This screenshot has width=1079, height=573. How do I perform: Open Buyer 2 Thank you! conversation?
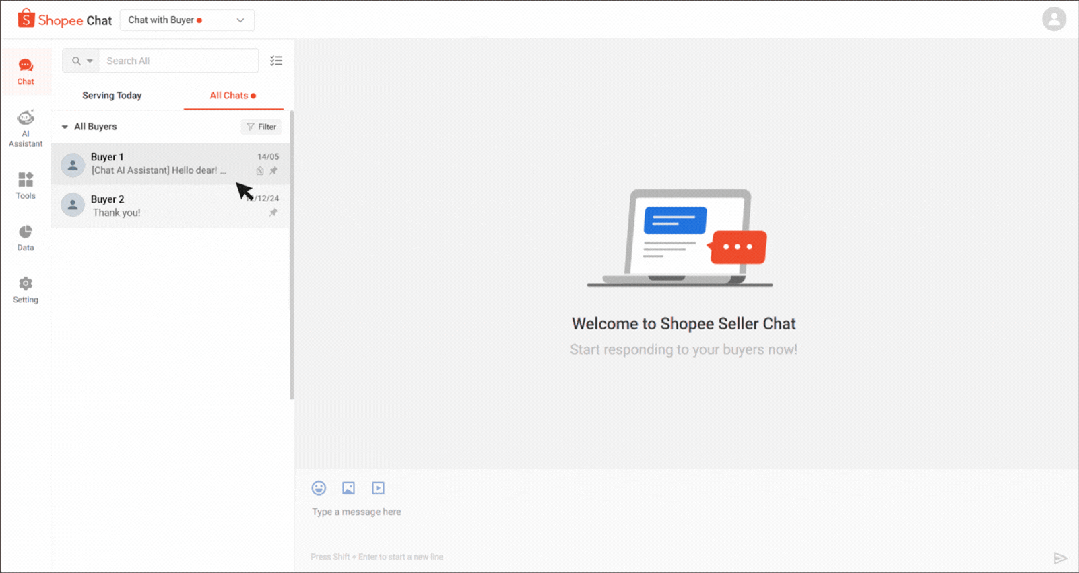(170, 206)
